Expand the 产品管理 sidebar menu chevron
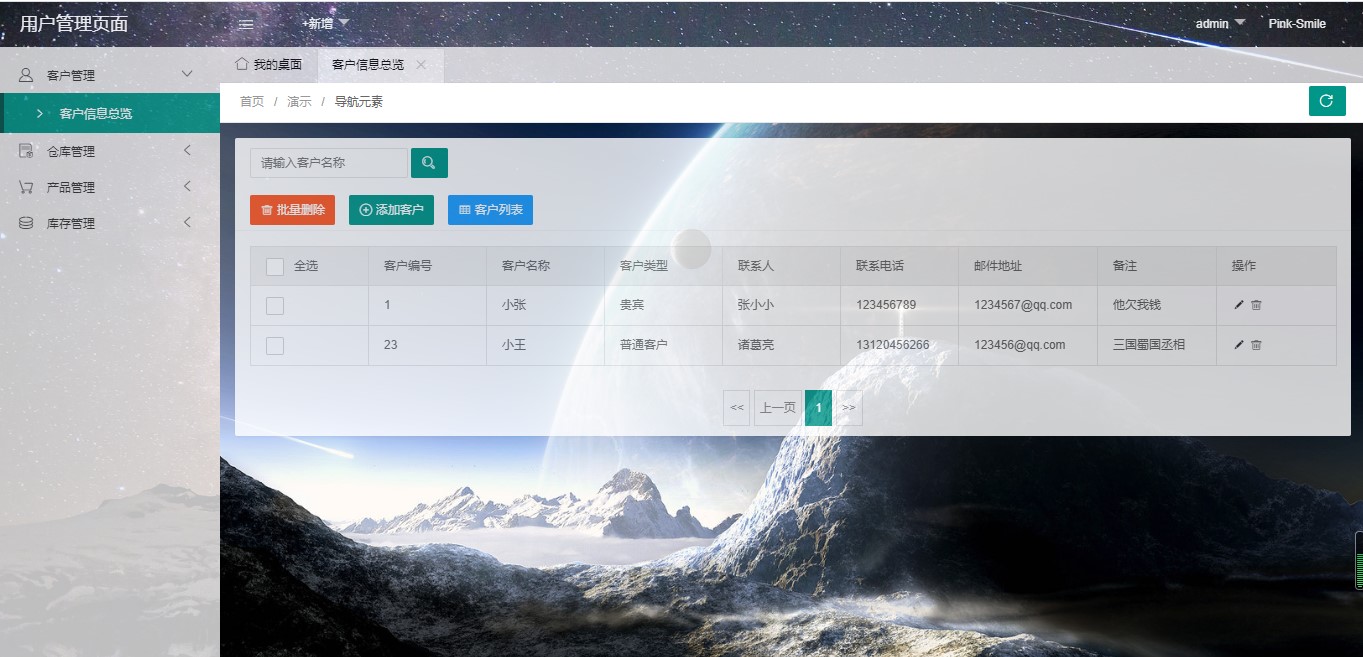The image size is (1363, 657). pos(187,187)
